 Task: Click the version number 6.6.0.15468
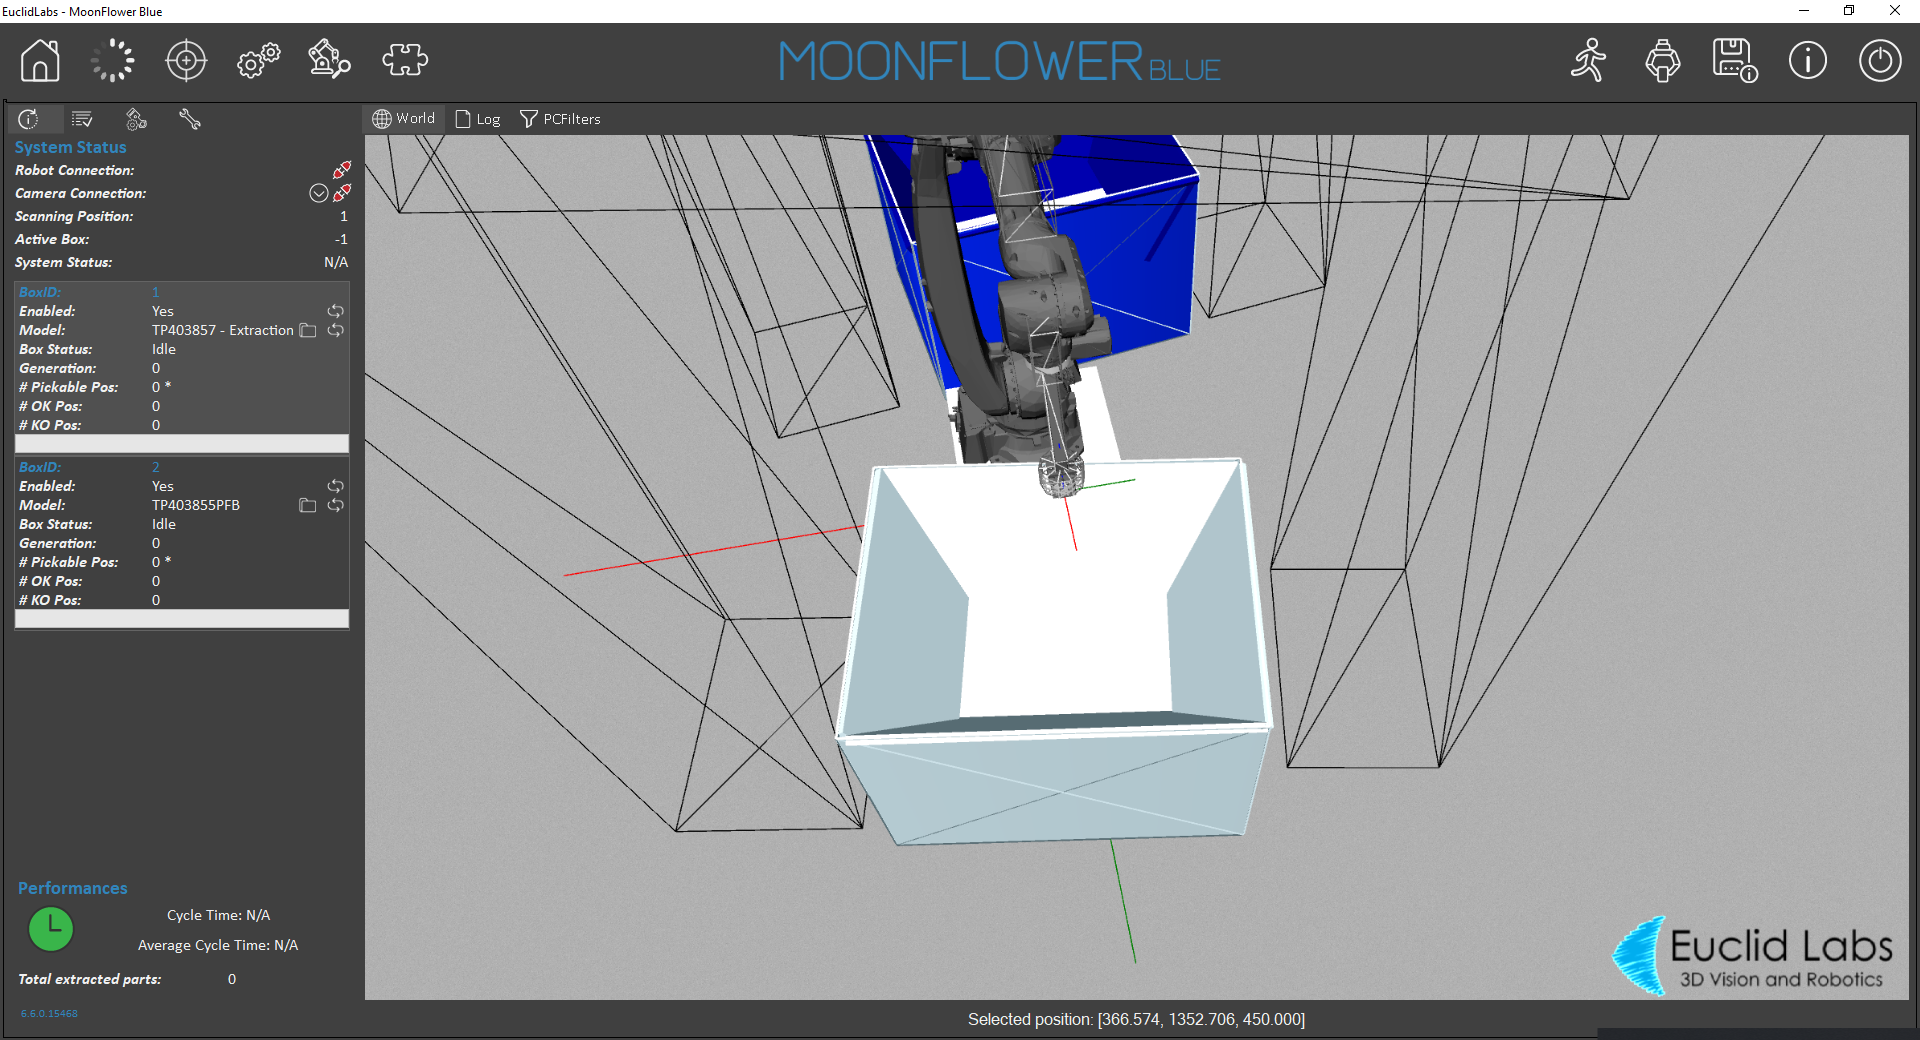click(49, 1013)
